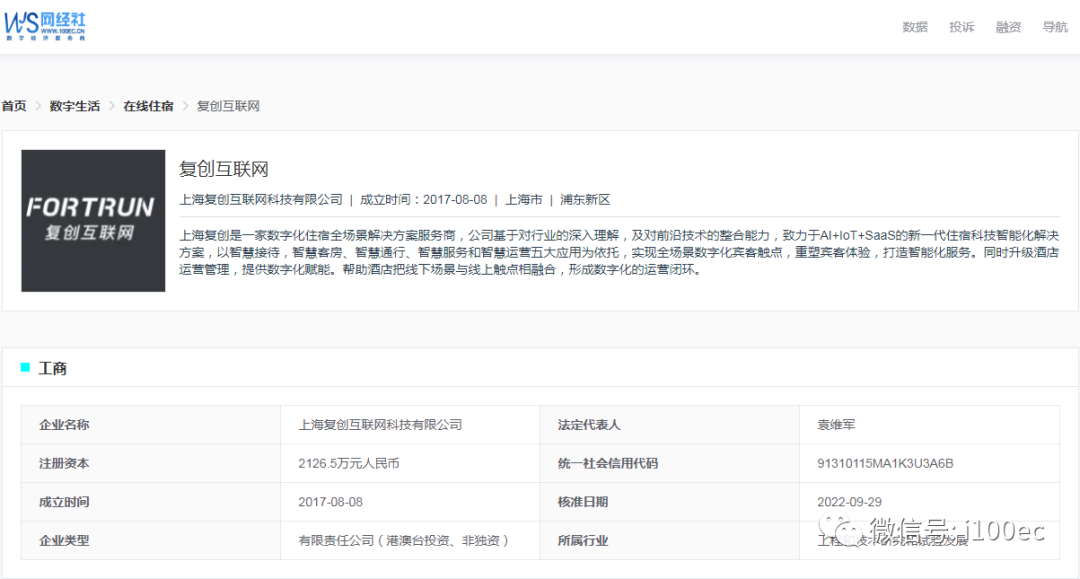Open the 数据 navigation menu
1080x579 pixels.
(x=915, y=27)
